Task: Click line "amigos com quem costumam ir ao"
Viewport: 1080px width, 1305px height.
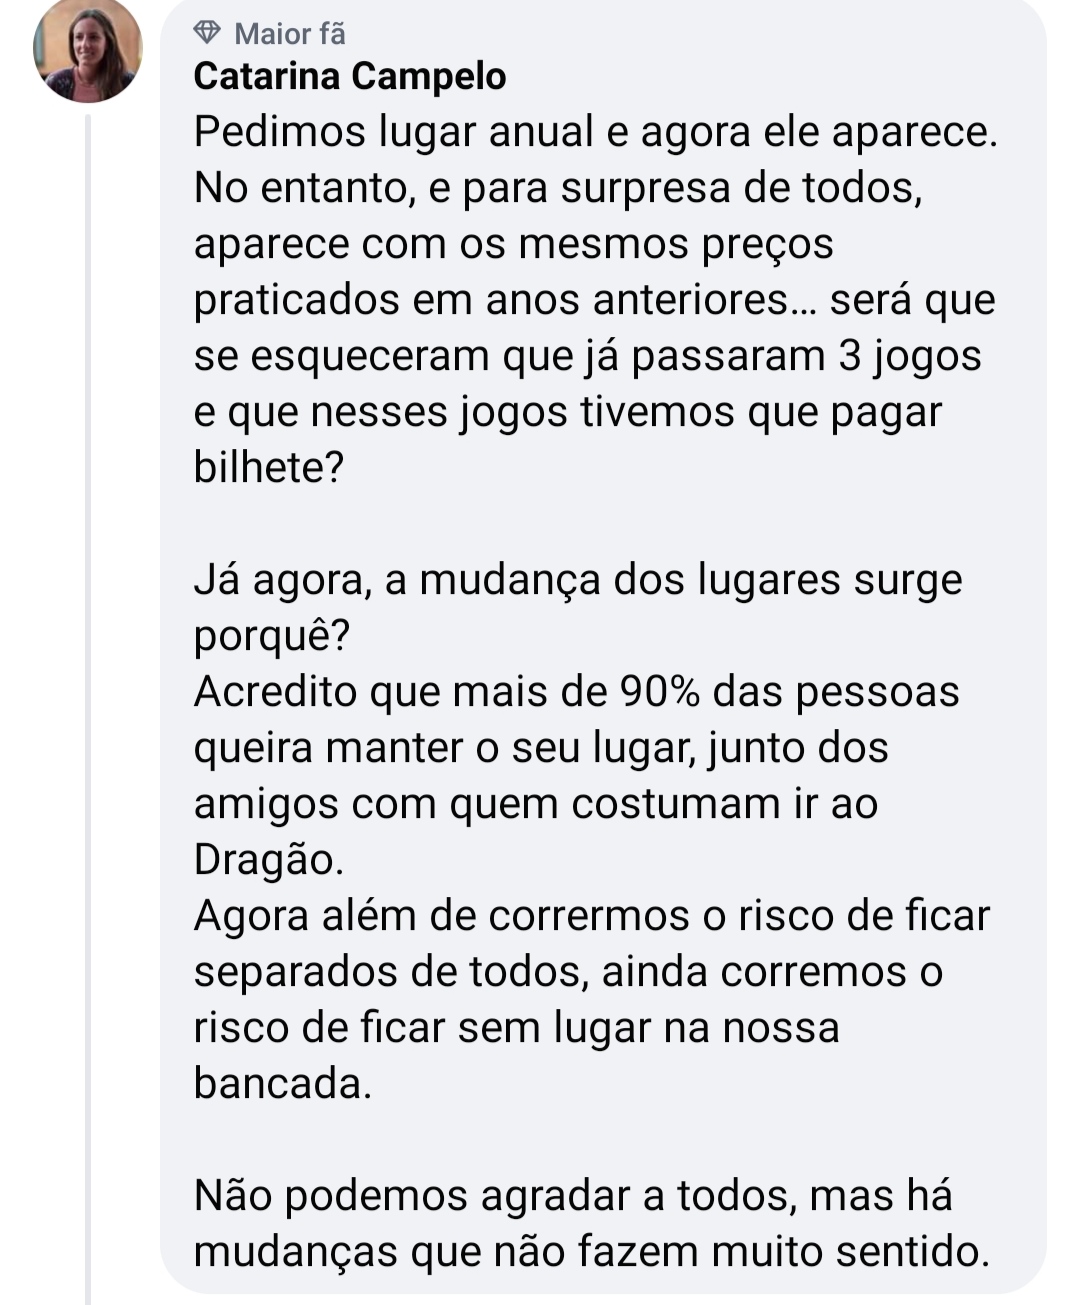Action: click(x=535, y=804)
